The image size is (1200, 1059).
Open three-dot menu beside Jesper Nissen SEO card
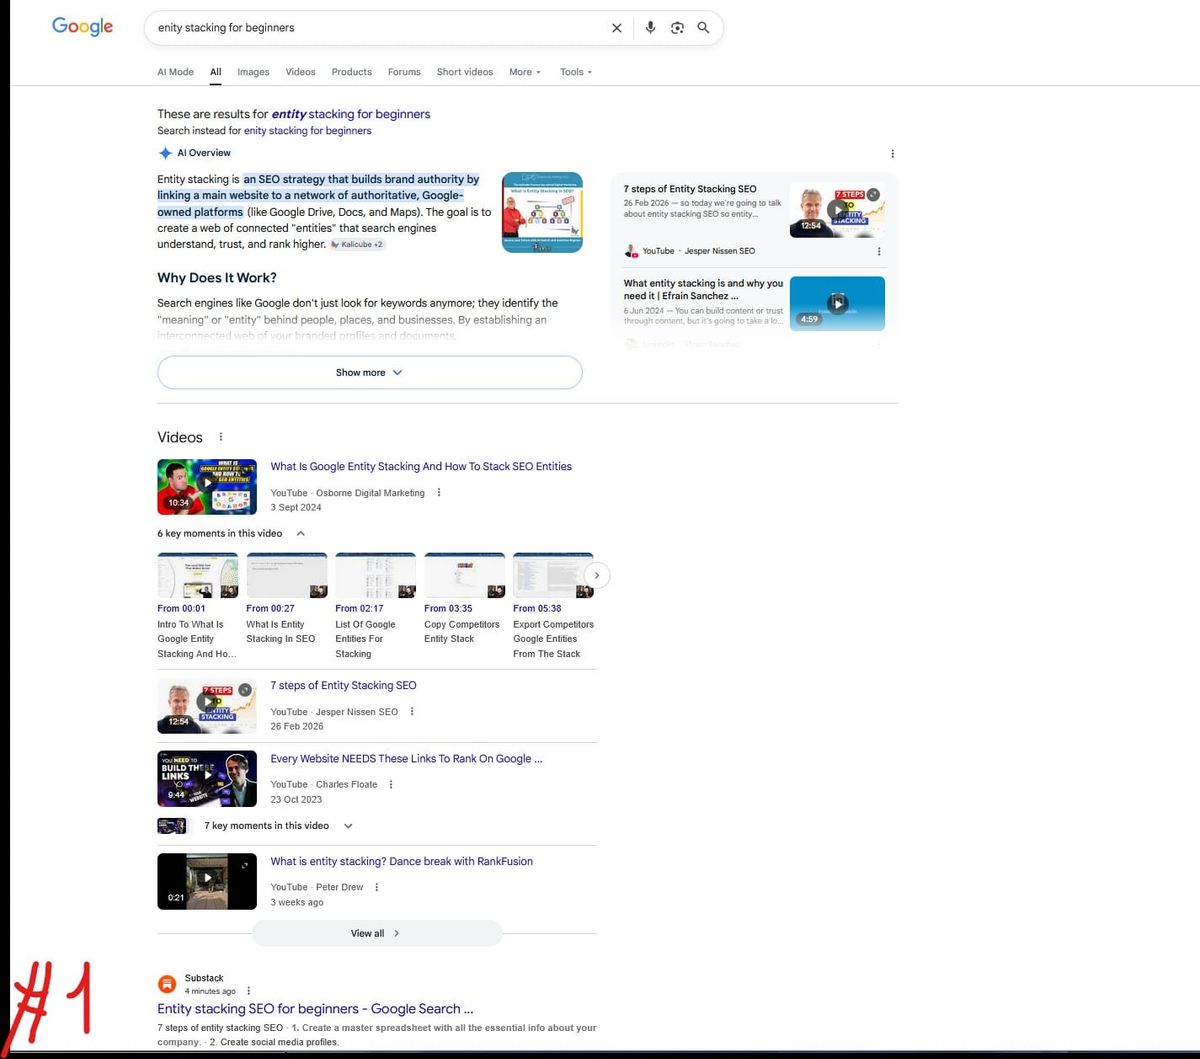(x=879, y=251)
